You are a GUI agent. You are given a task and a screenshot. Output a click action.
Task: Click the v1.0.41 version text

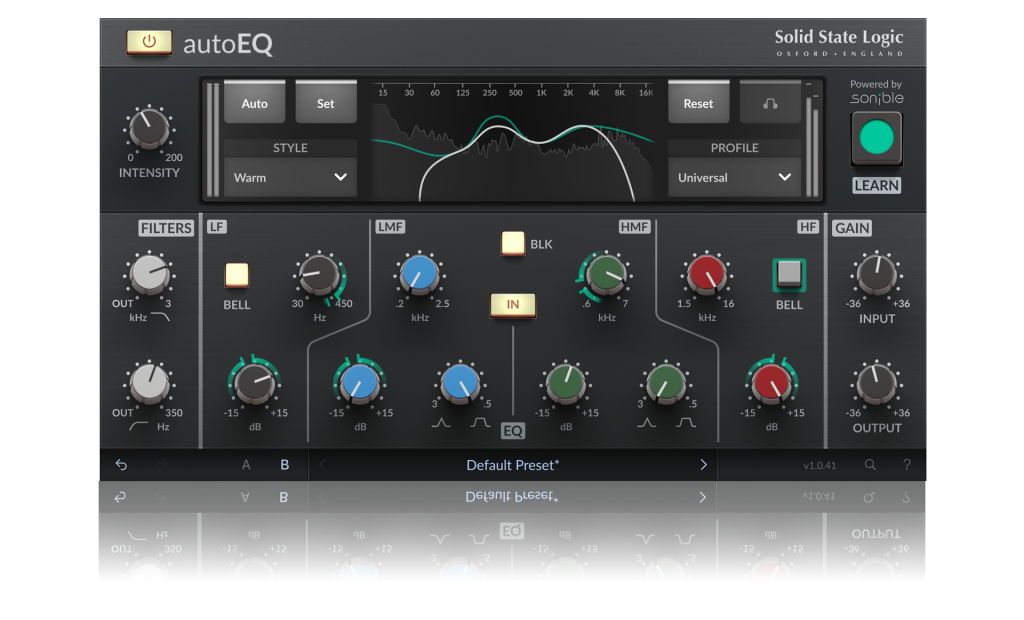[820, 465]
